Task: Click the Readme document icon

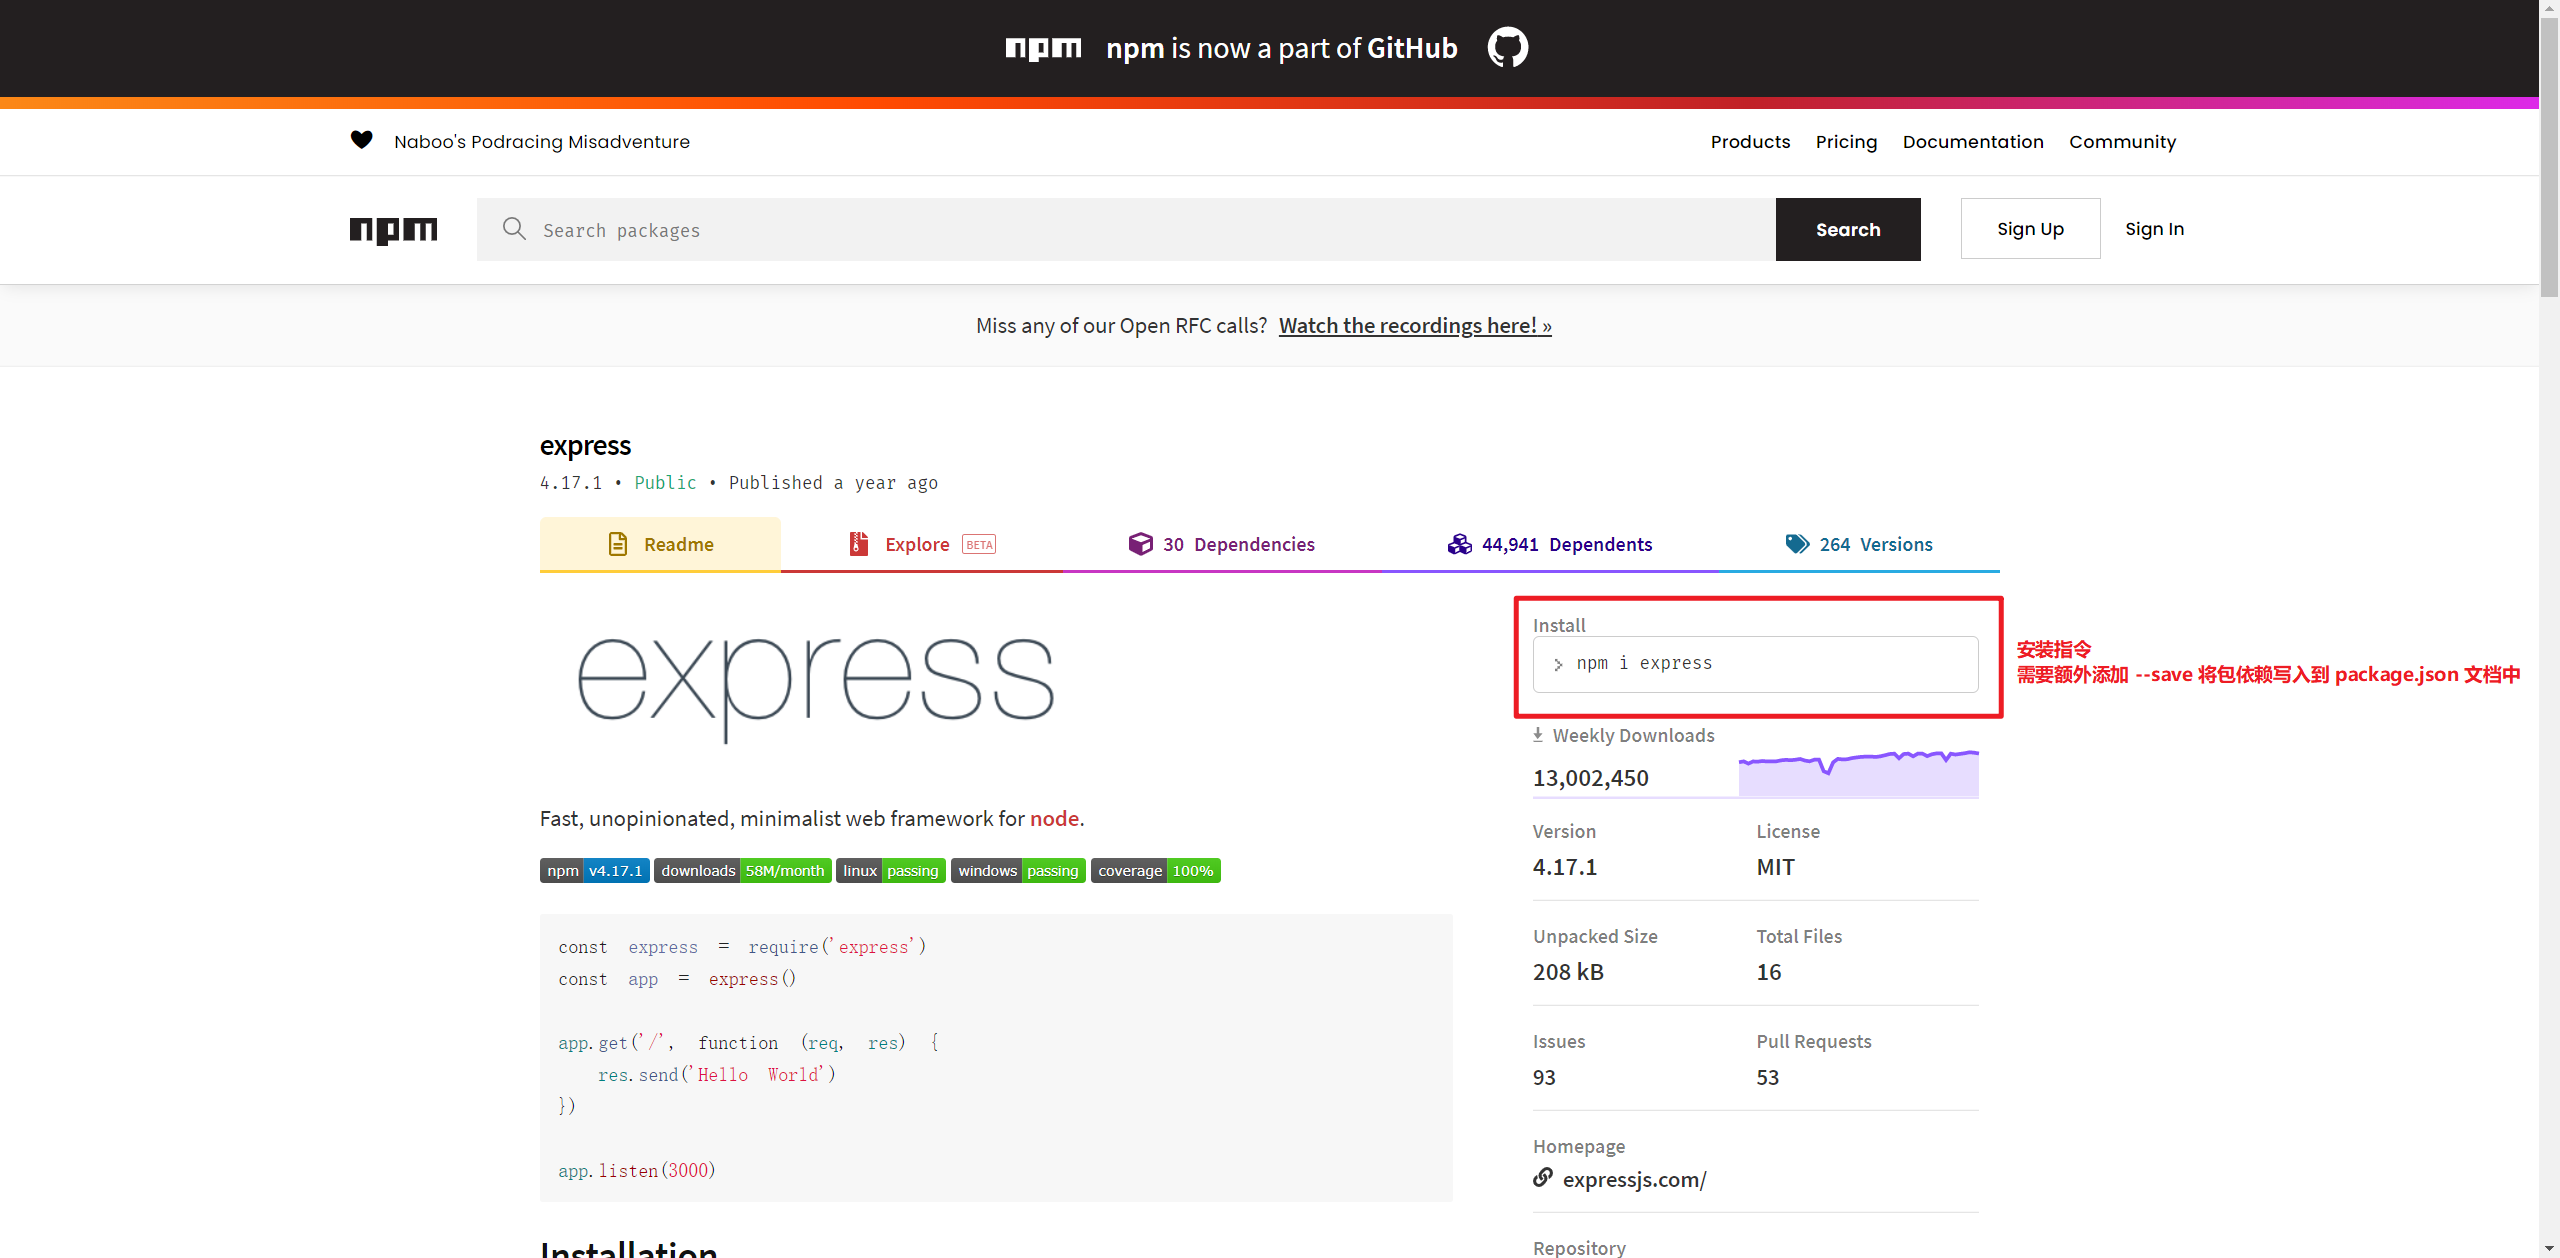Action: (x=618, y=544)
